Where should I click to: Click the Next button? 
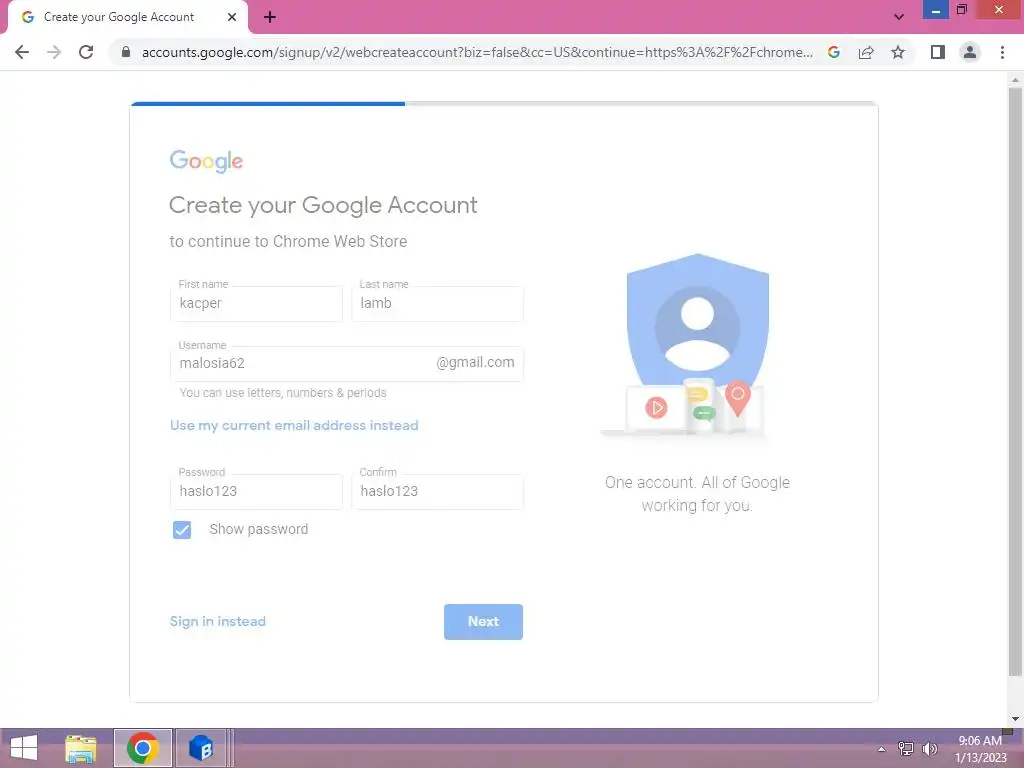483,622
